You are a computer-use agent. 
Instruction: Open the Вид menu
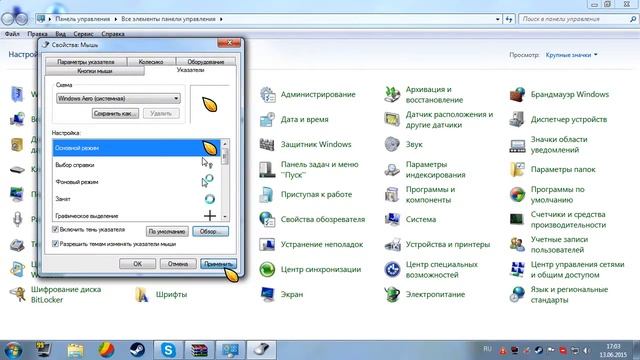[60, 34]
